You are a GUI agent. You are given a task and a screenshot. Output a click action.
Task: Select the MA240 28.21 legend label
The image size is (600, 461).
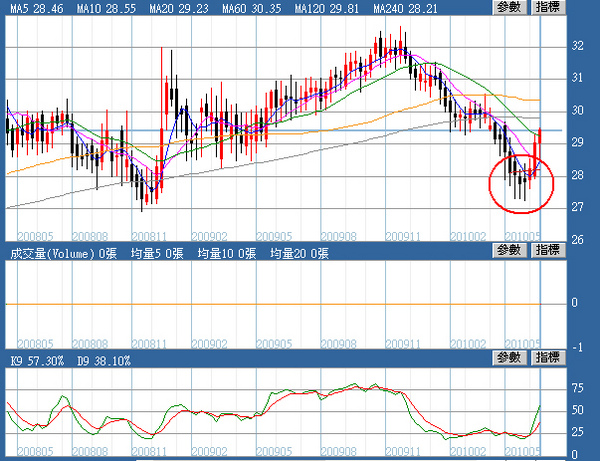pos(405,9)
